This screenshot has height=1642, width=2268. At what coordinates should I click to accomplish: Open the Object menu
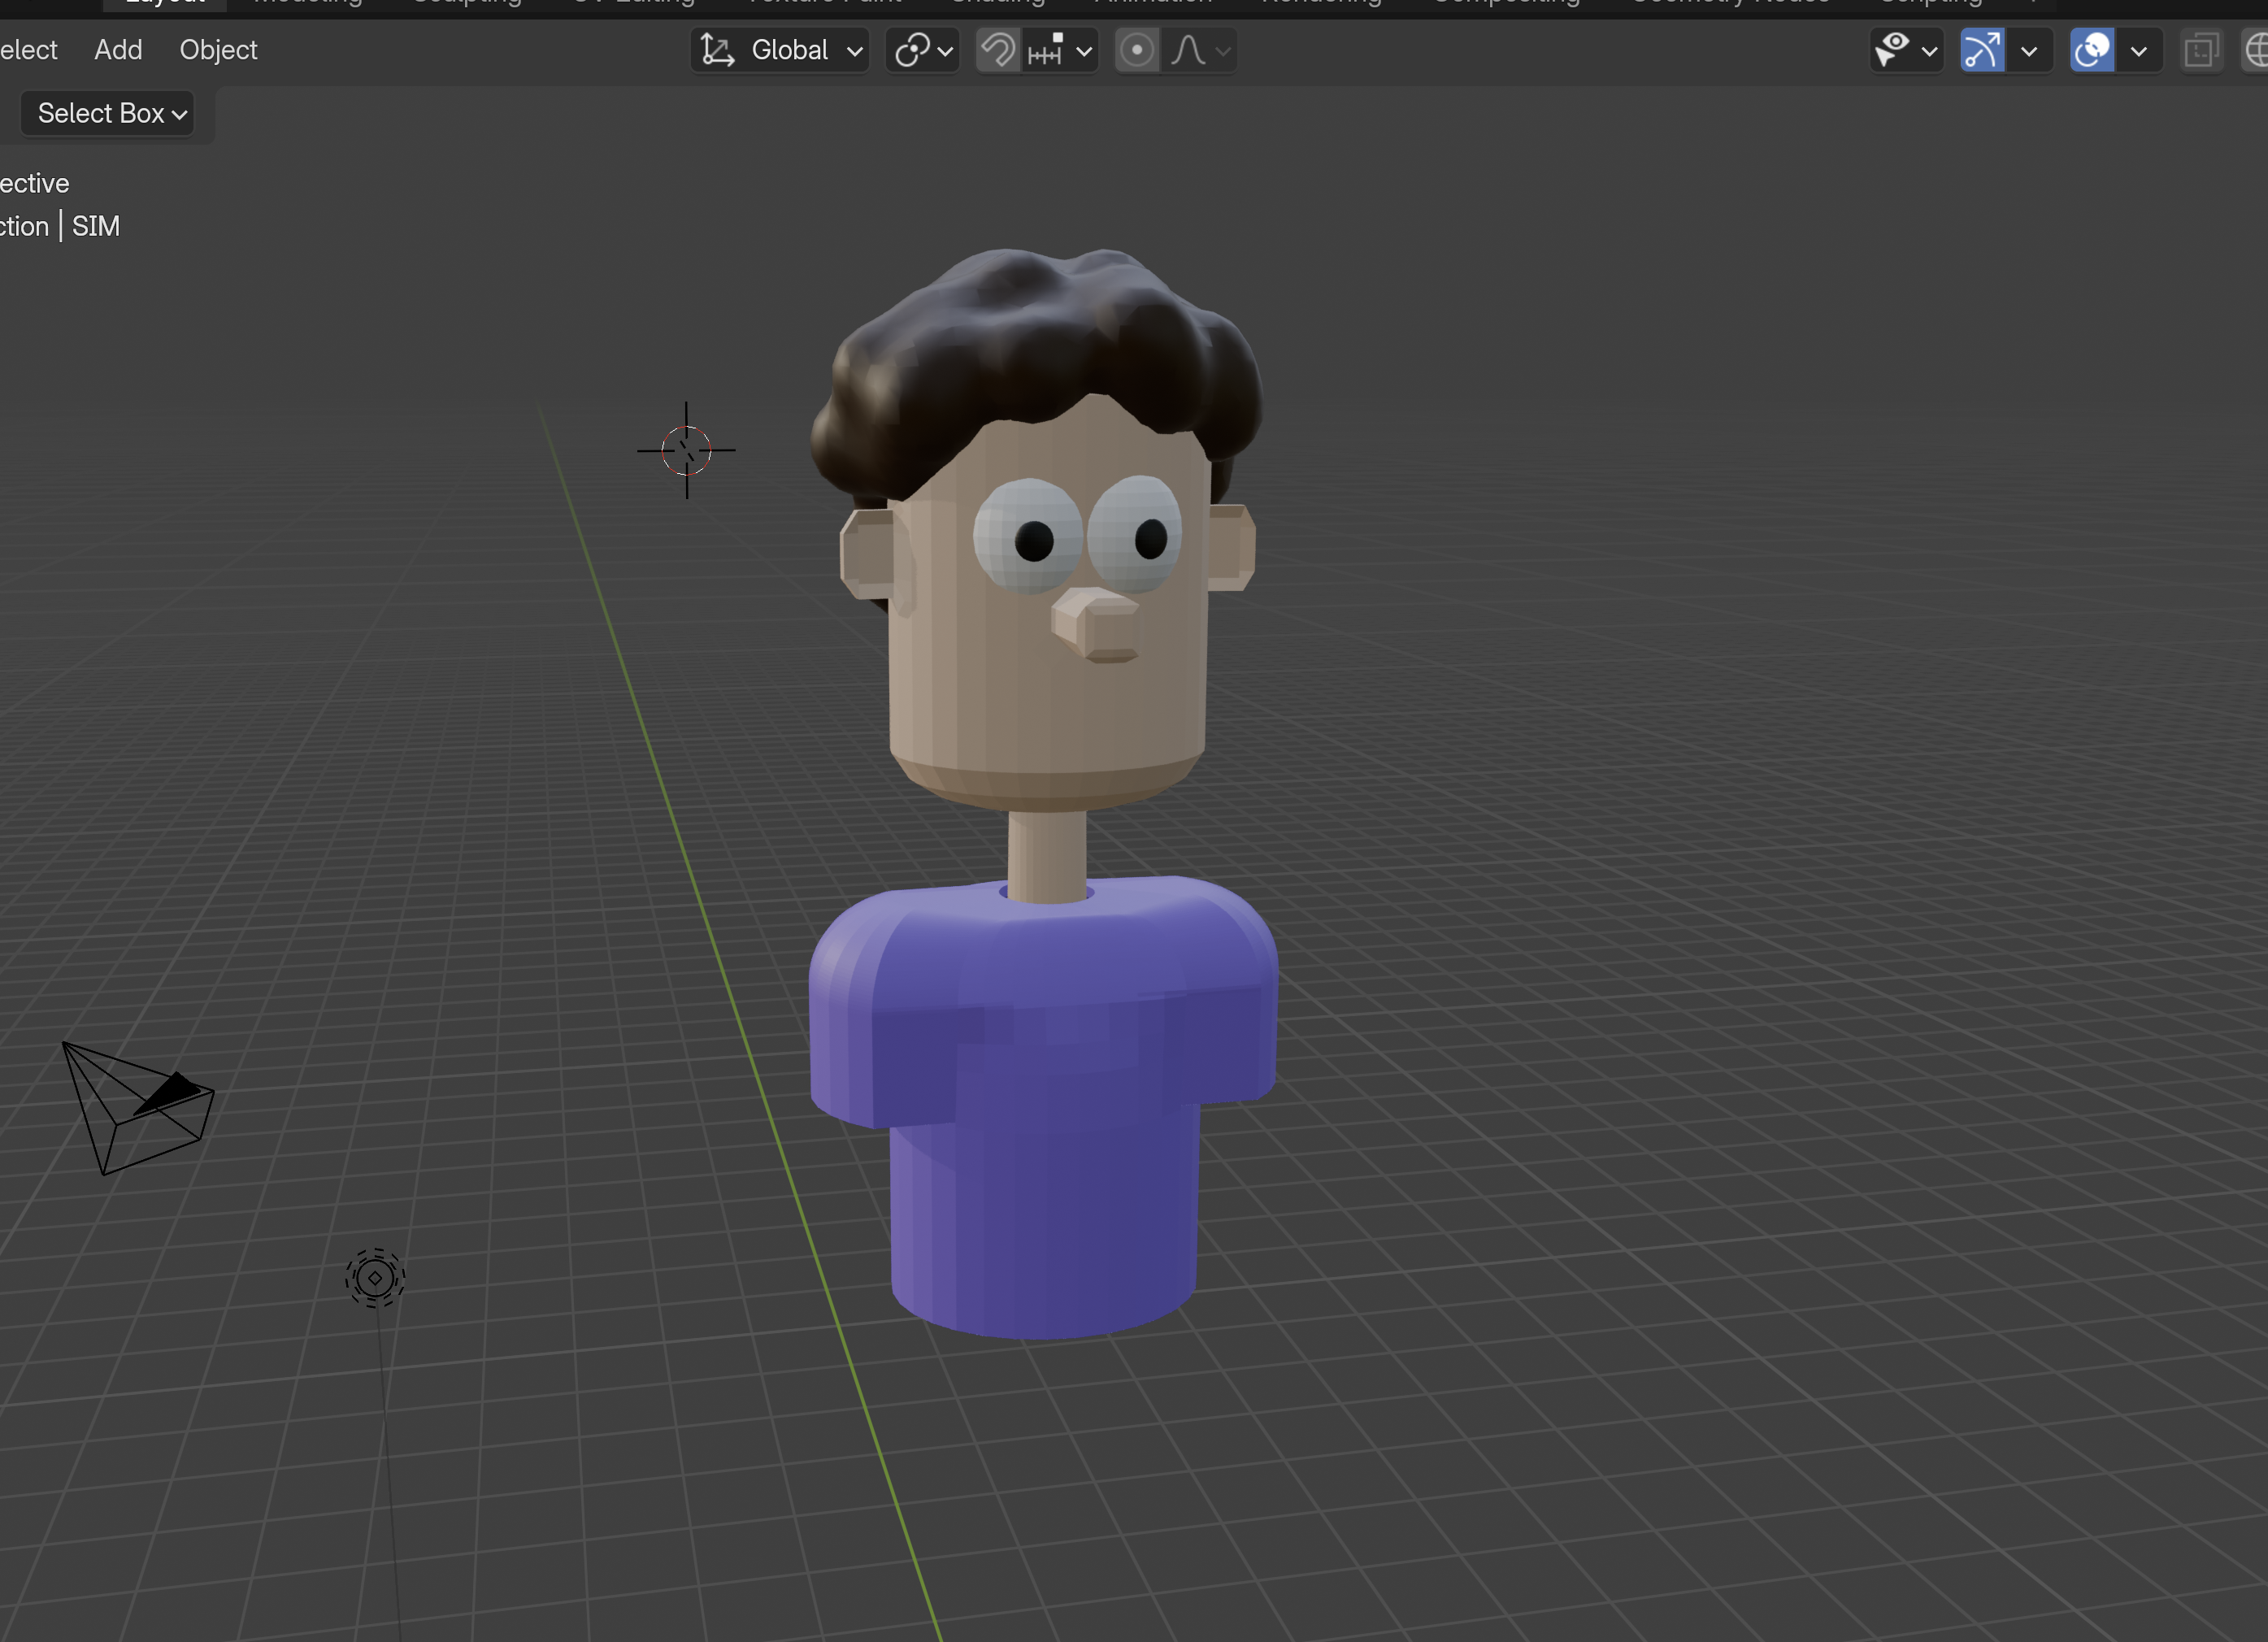218,50
